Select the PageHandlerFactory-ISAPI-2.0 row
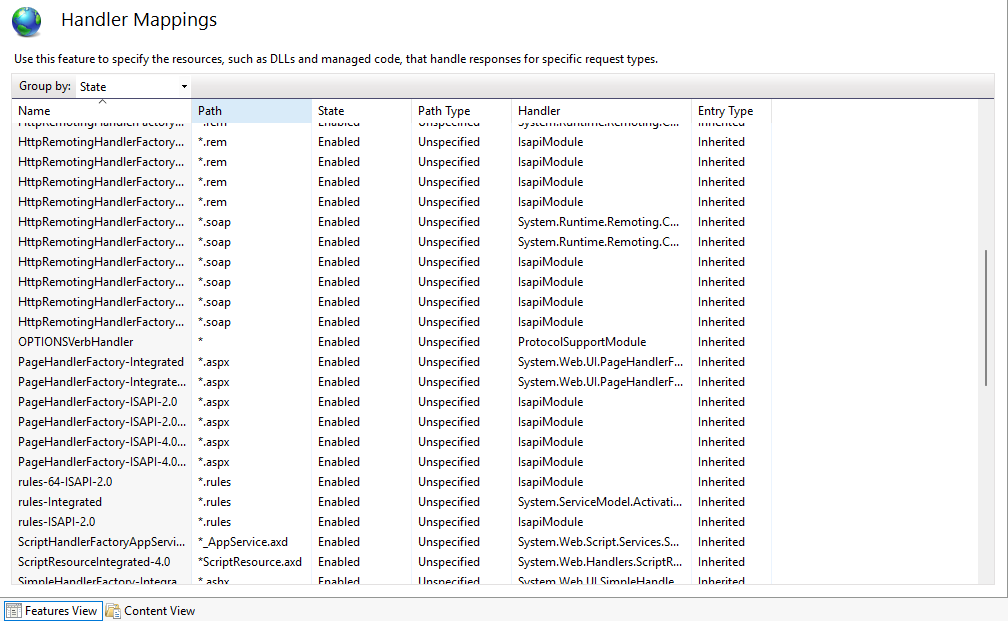1008x621 pixels. [x=392, y=402]
